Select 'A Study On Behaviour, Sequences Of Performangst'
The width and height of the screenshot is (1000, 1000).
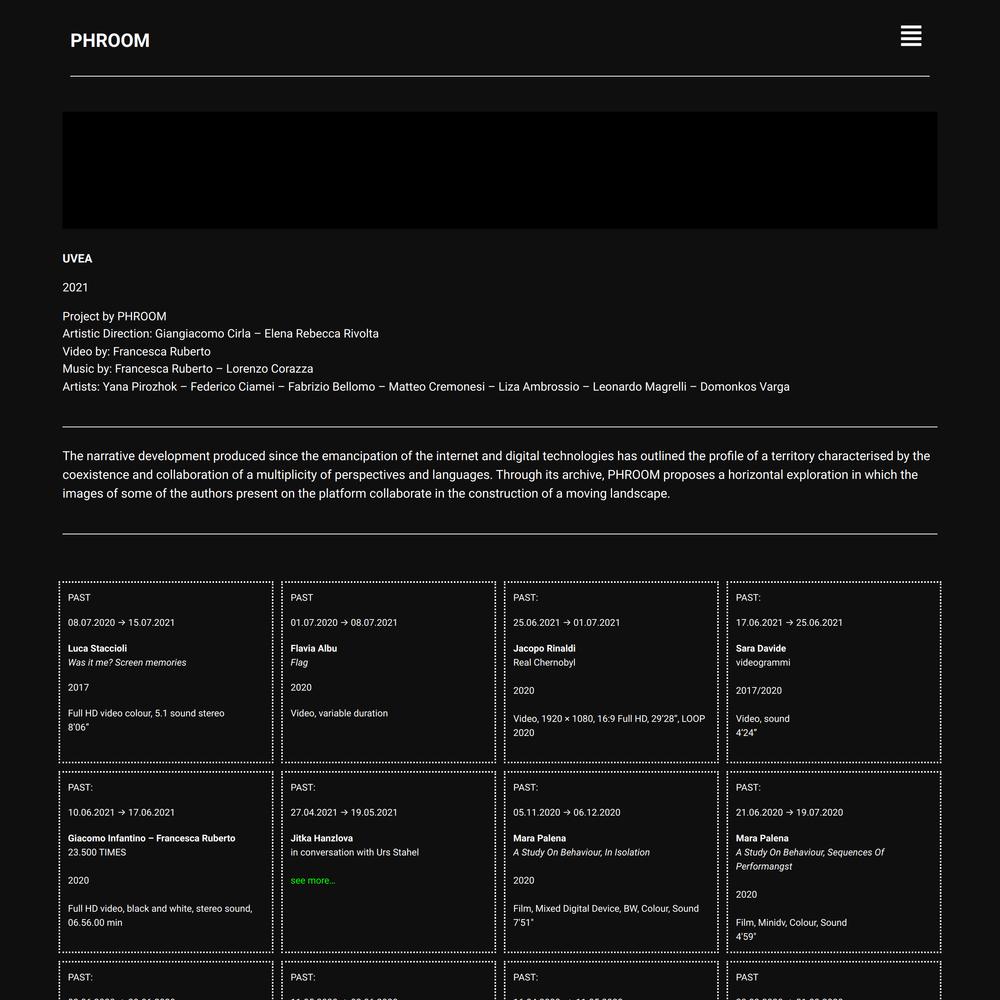[810, 859]
